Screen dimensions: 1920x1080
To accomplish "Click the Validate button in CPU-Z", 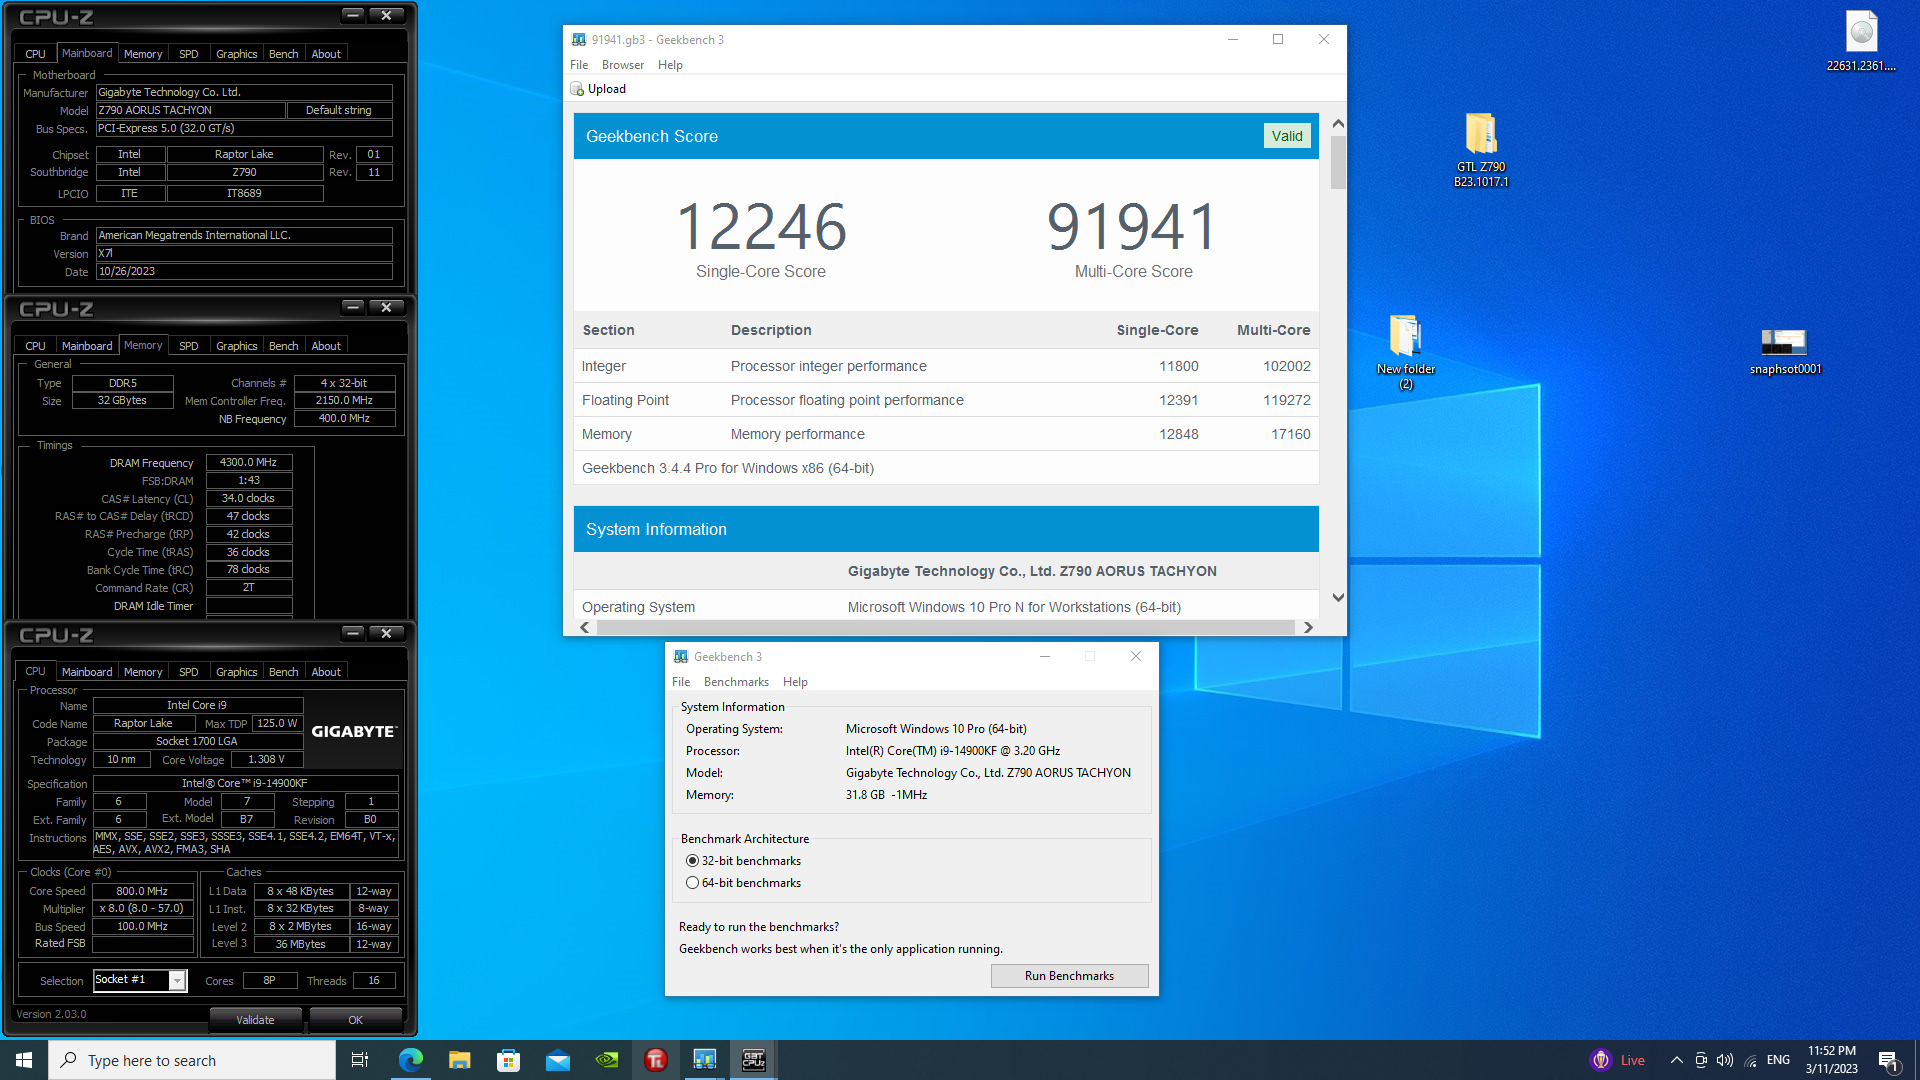I will tap(255, 1020).
